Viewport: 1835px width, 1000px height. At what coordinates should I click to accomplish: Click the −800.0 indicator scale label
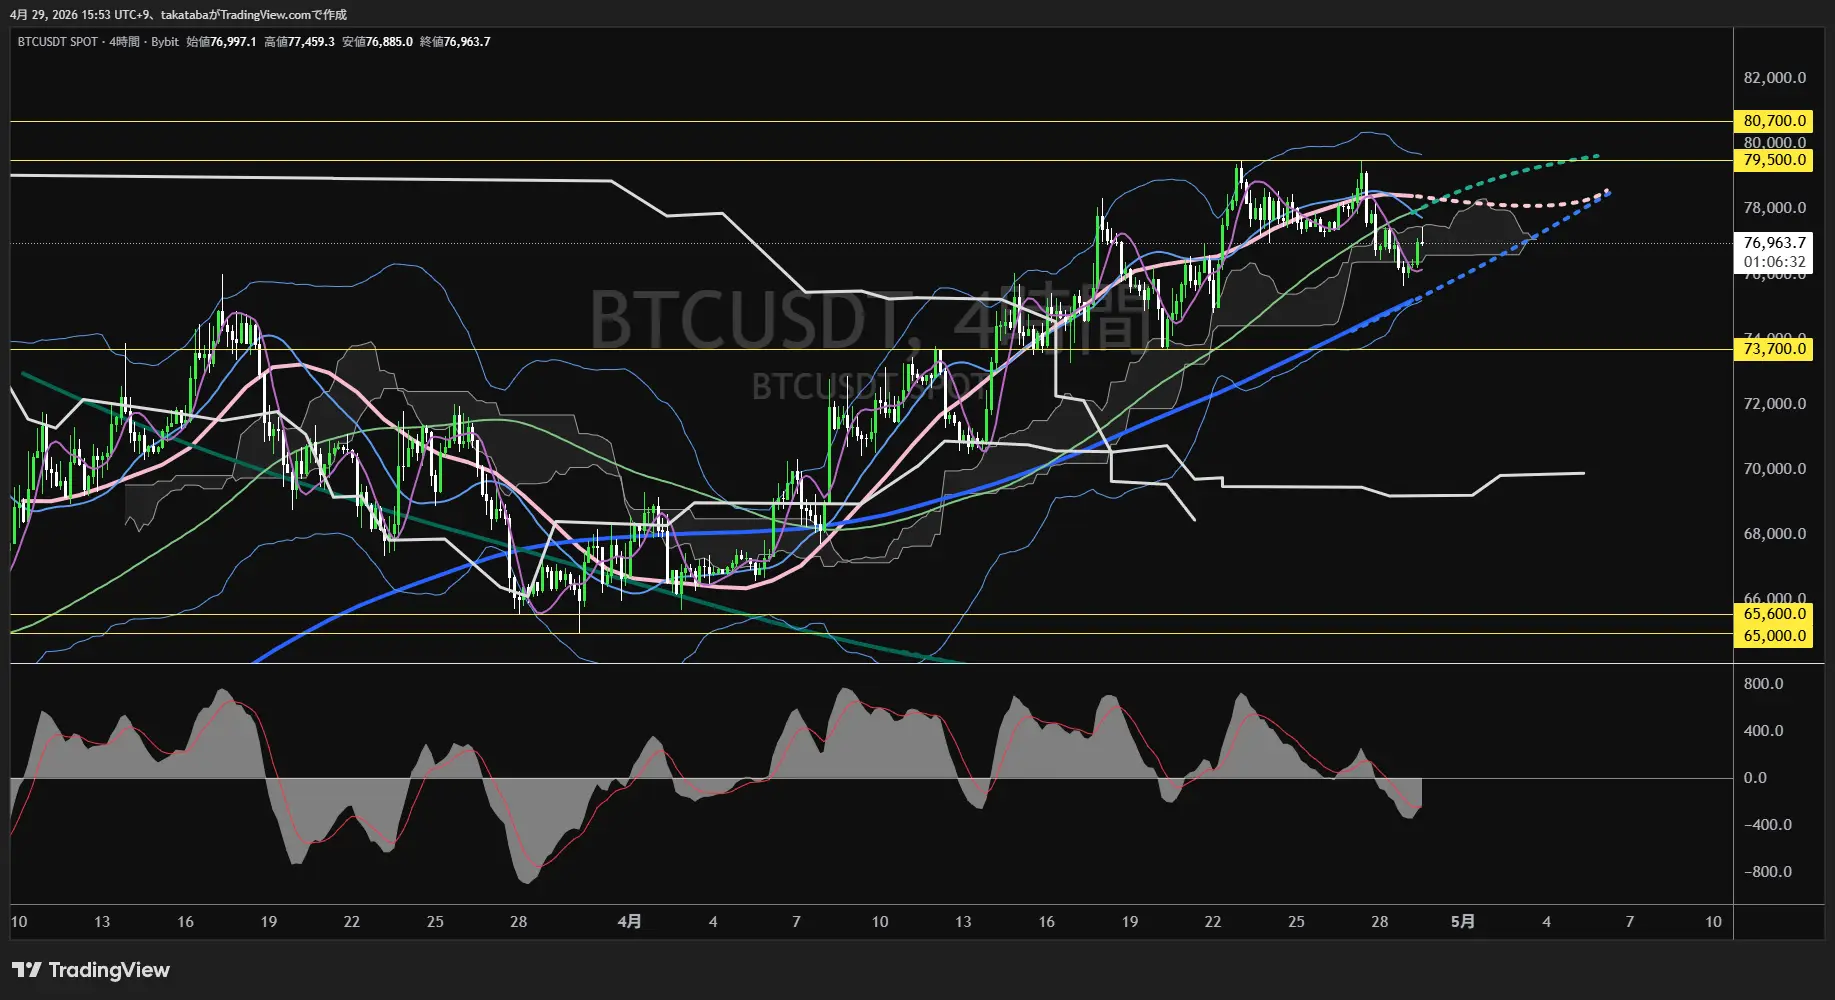[x=1767, y=872]
